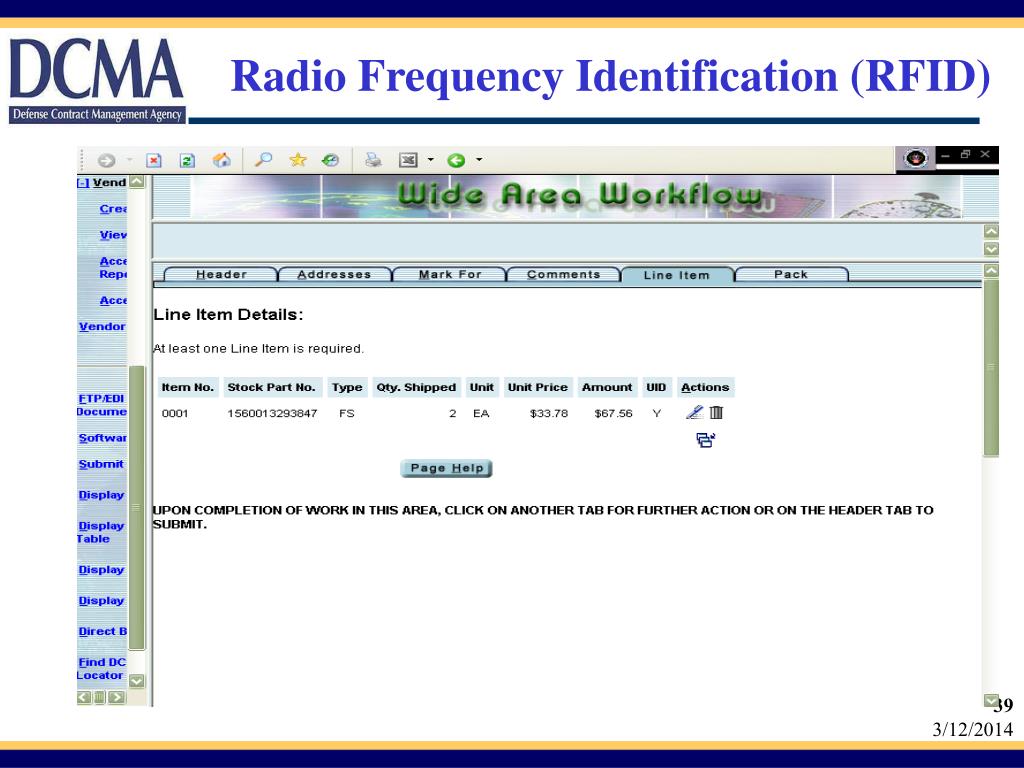Click sidebar horizontal scroll right arrow
Image resolution: width=1024 pixels, height=768 pixels.
(117, 697)
